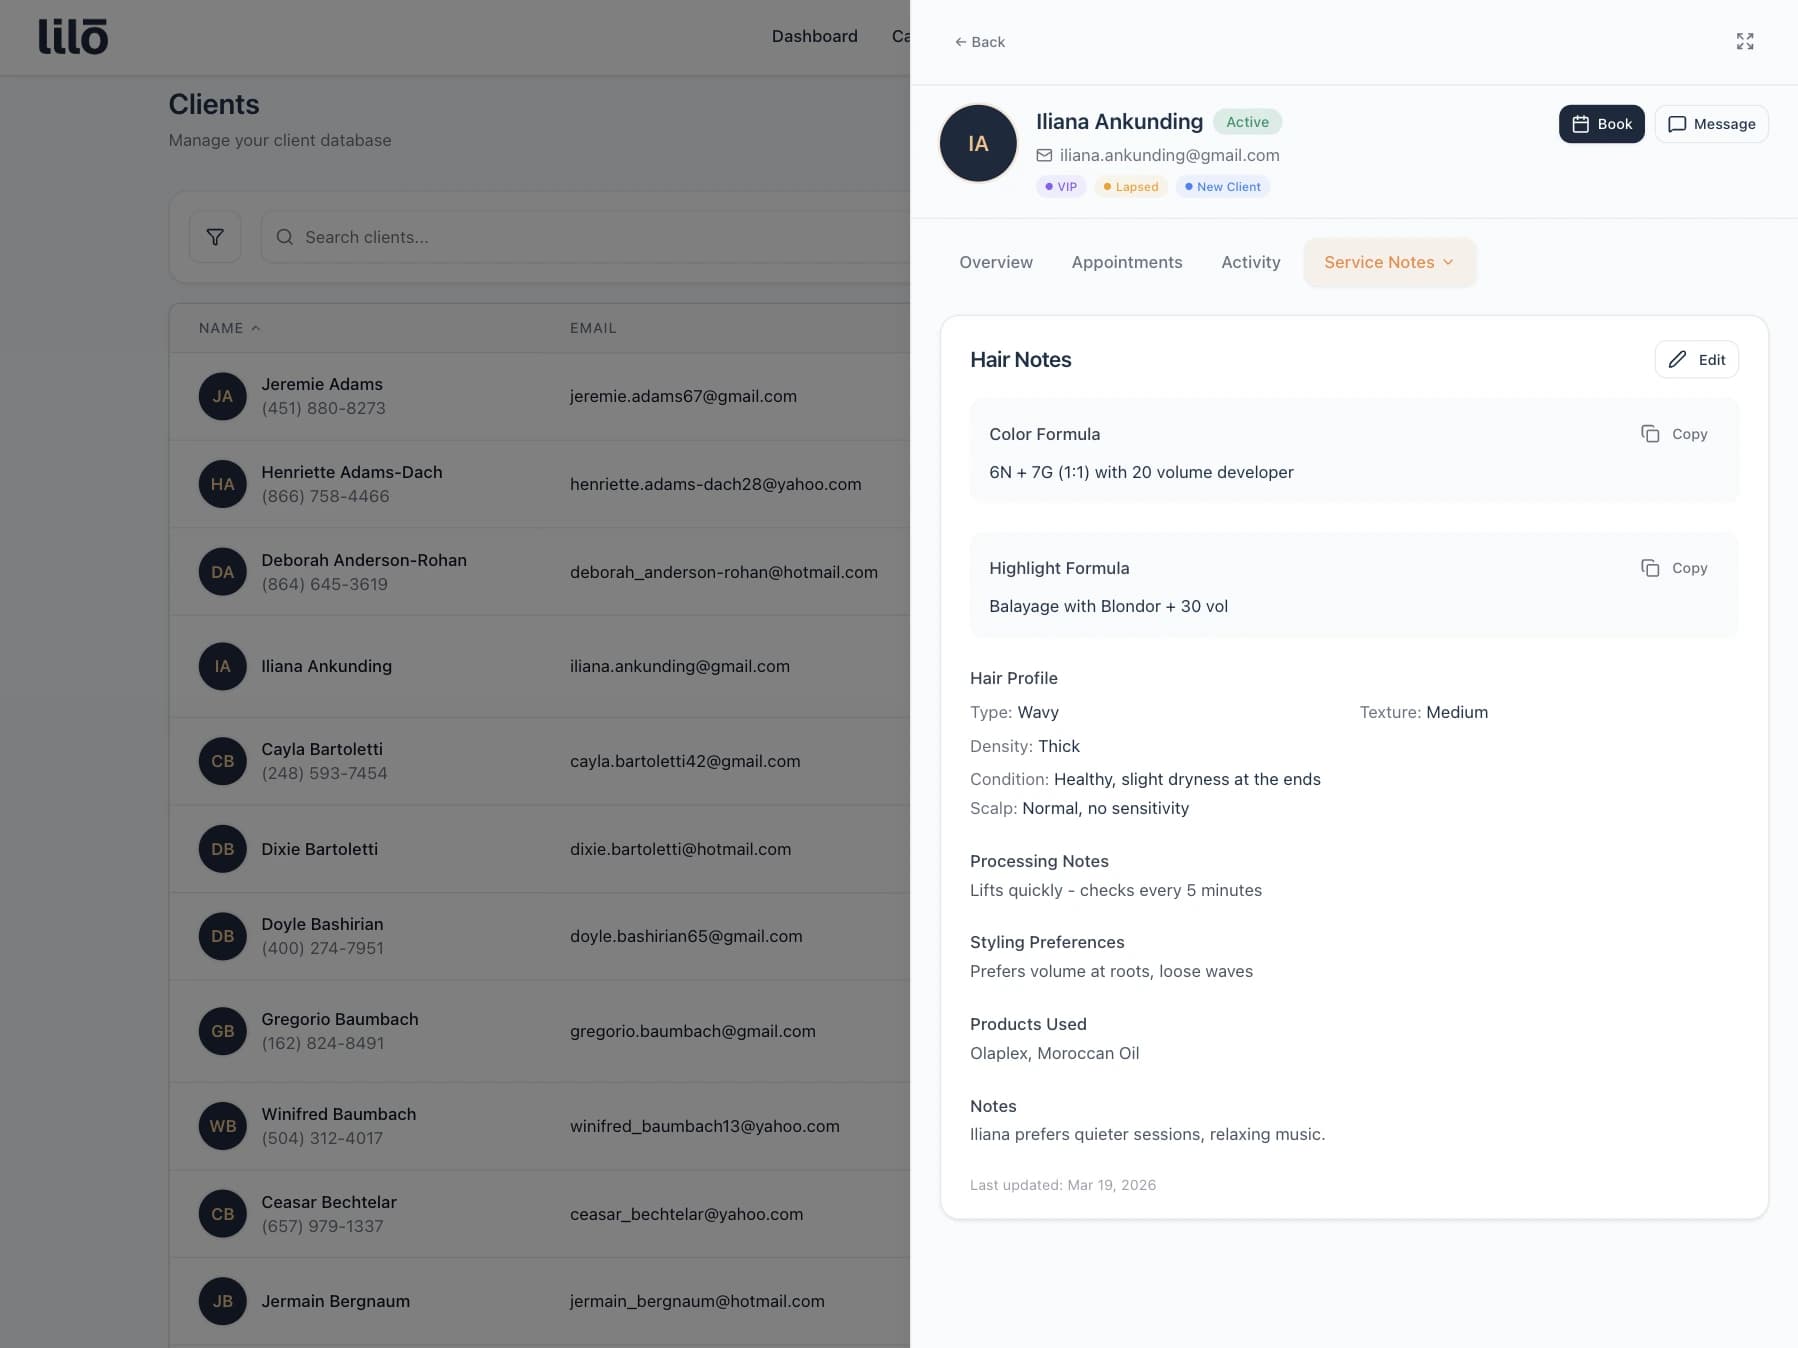The height and width of the screenshot is (1348, 1798).
Task: Click the speech bubble icon on Message button
Action: (x=1677, y=124)
